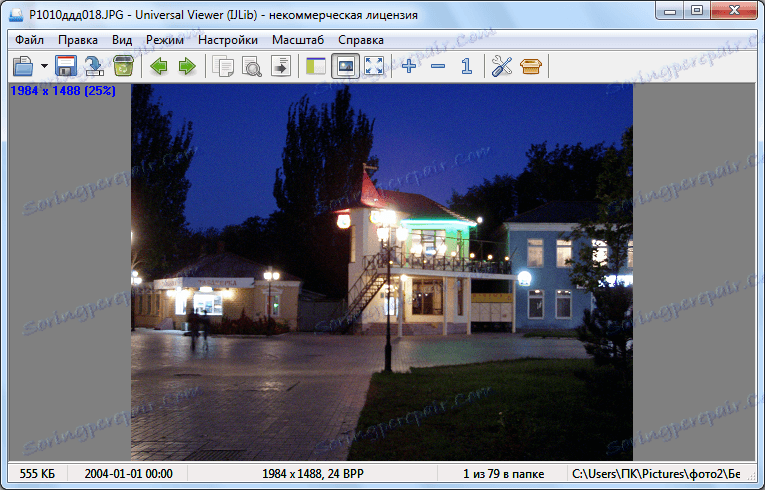This screenshot has width=765, height=490.
Task: Close the Universal Viewer window
Action: click(734, 11)
